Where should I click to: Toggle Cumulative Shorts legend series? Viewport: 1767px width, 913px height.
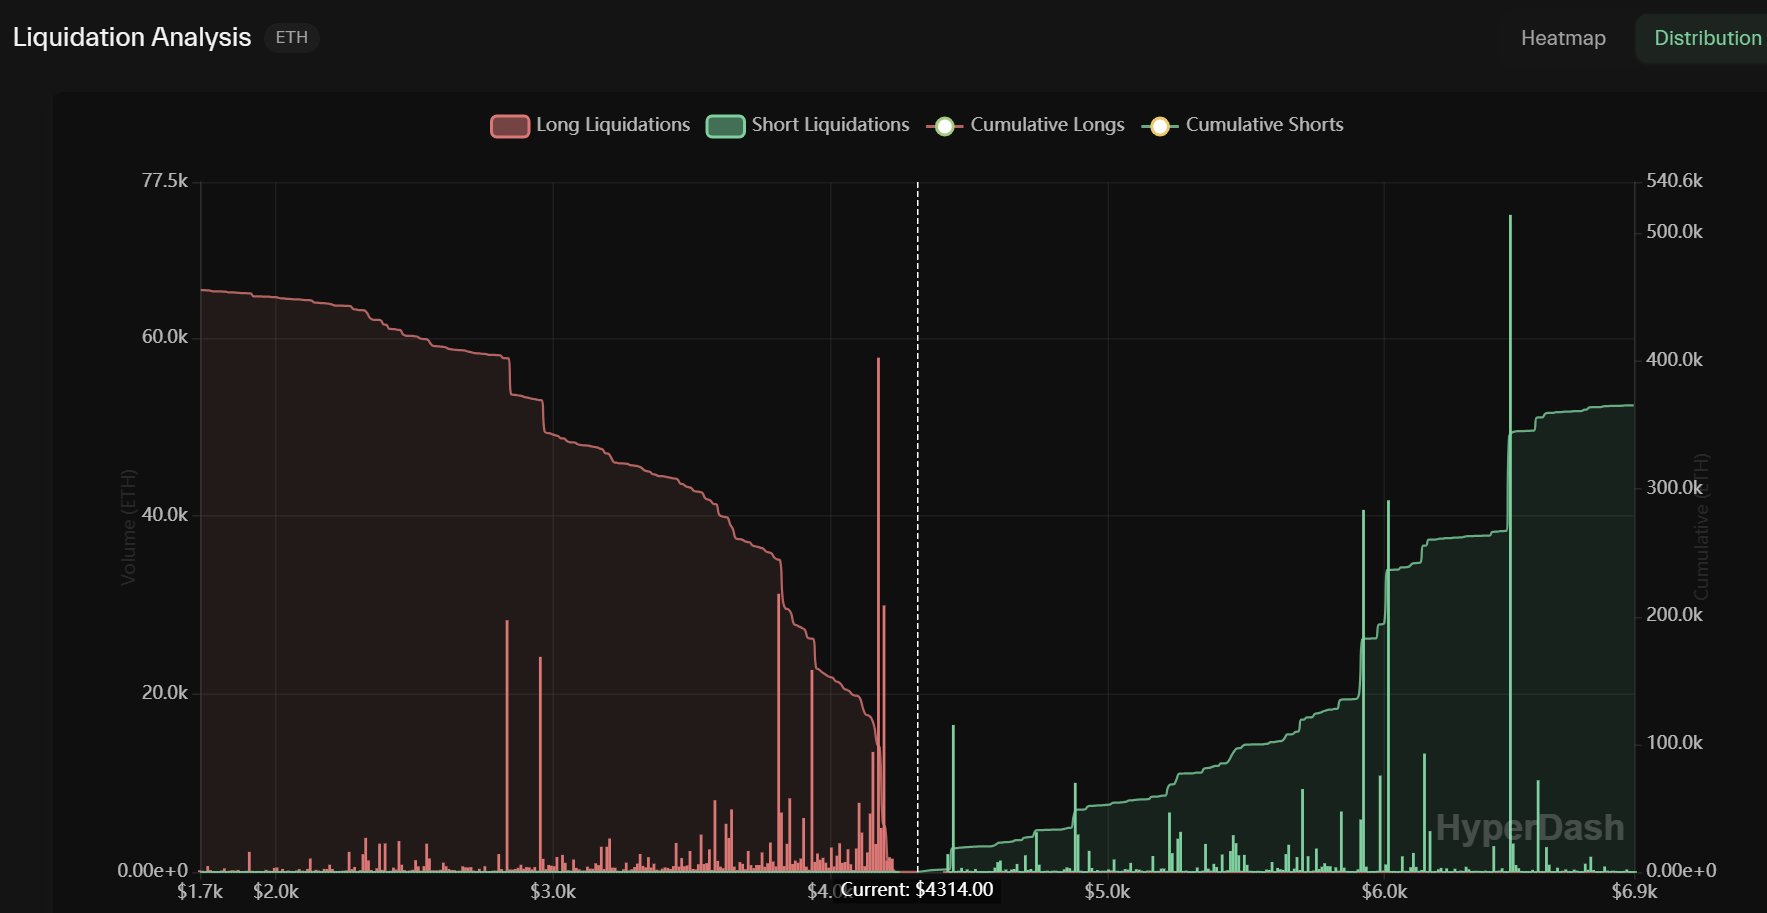point(1243,125)
